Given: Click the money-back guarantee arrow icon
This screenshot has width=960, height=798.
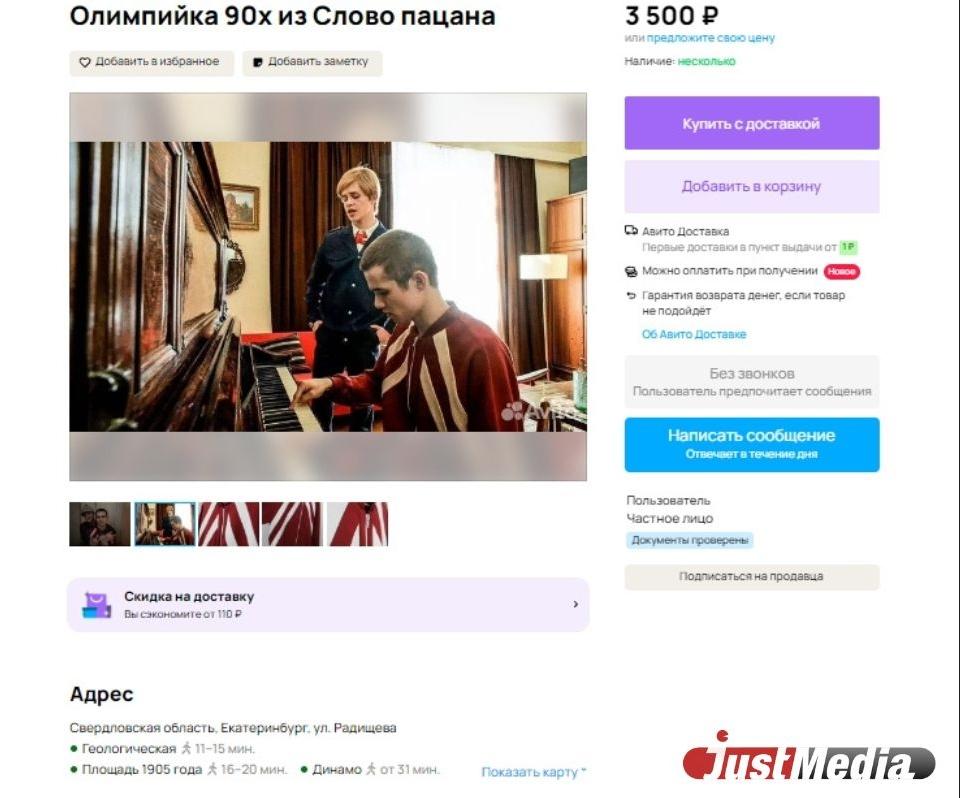Looking at the screenshot, I should 631,295.
